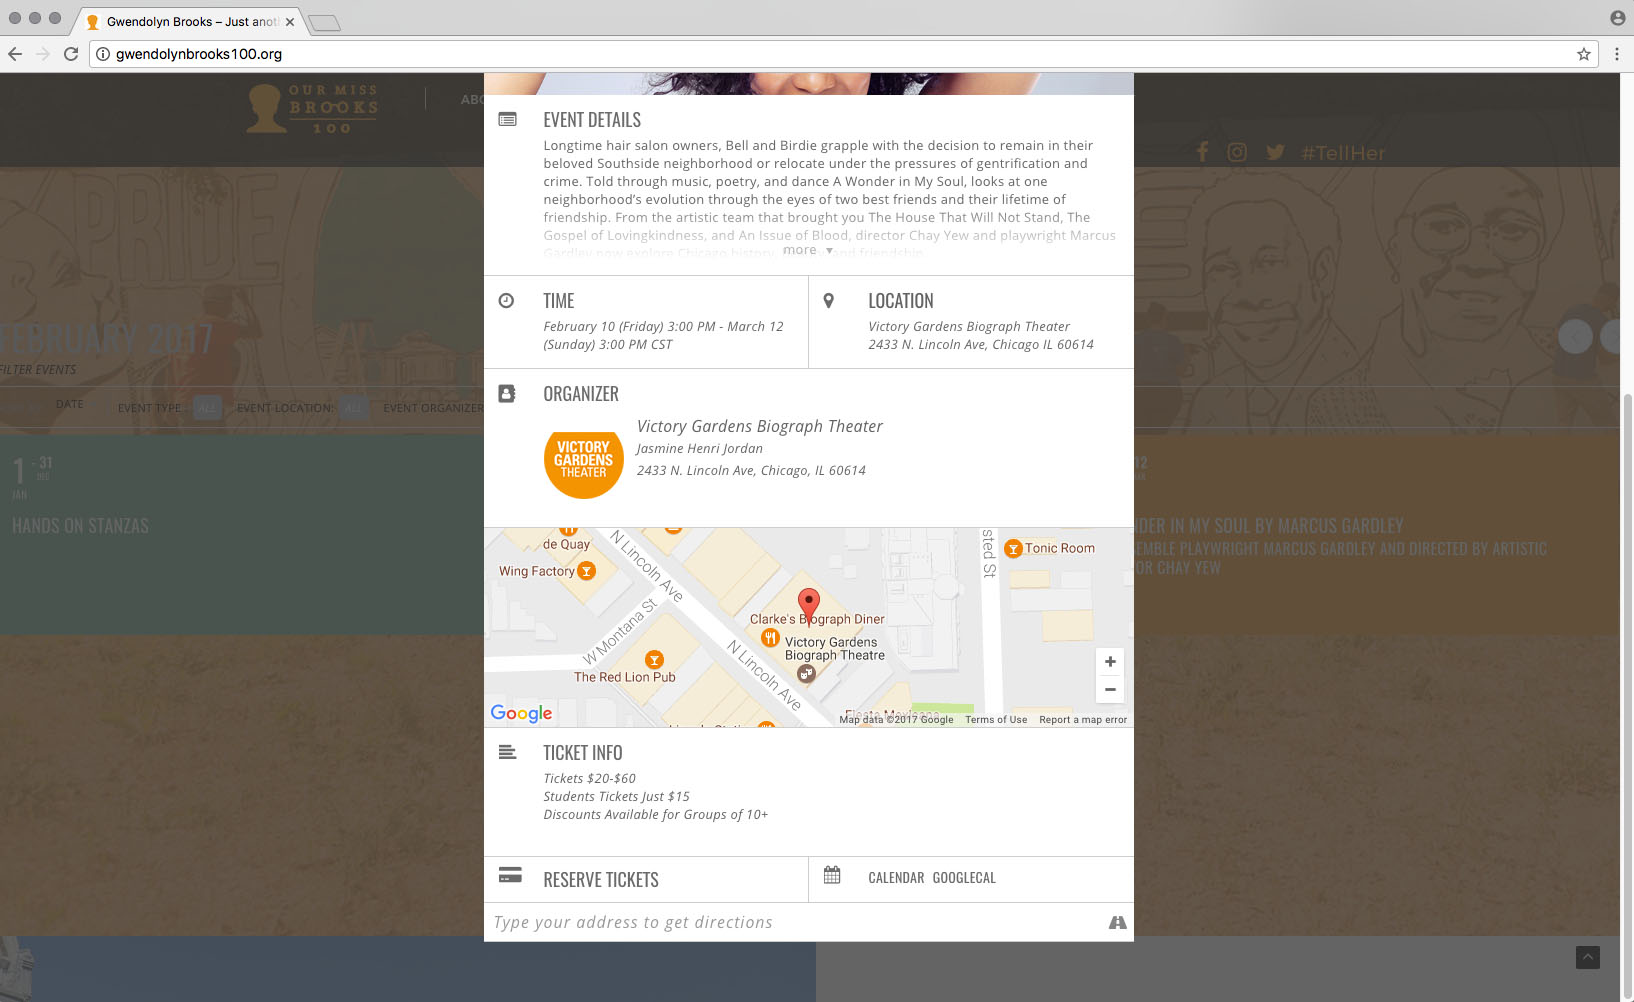
Task: Zoom in on the map
Action: tap(1110, 662)
